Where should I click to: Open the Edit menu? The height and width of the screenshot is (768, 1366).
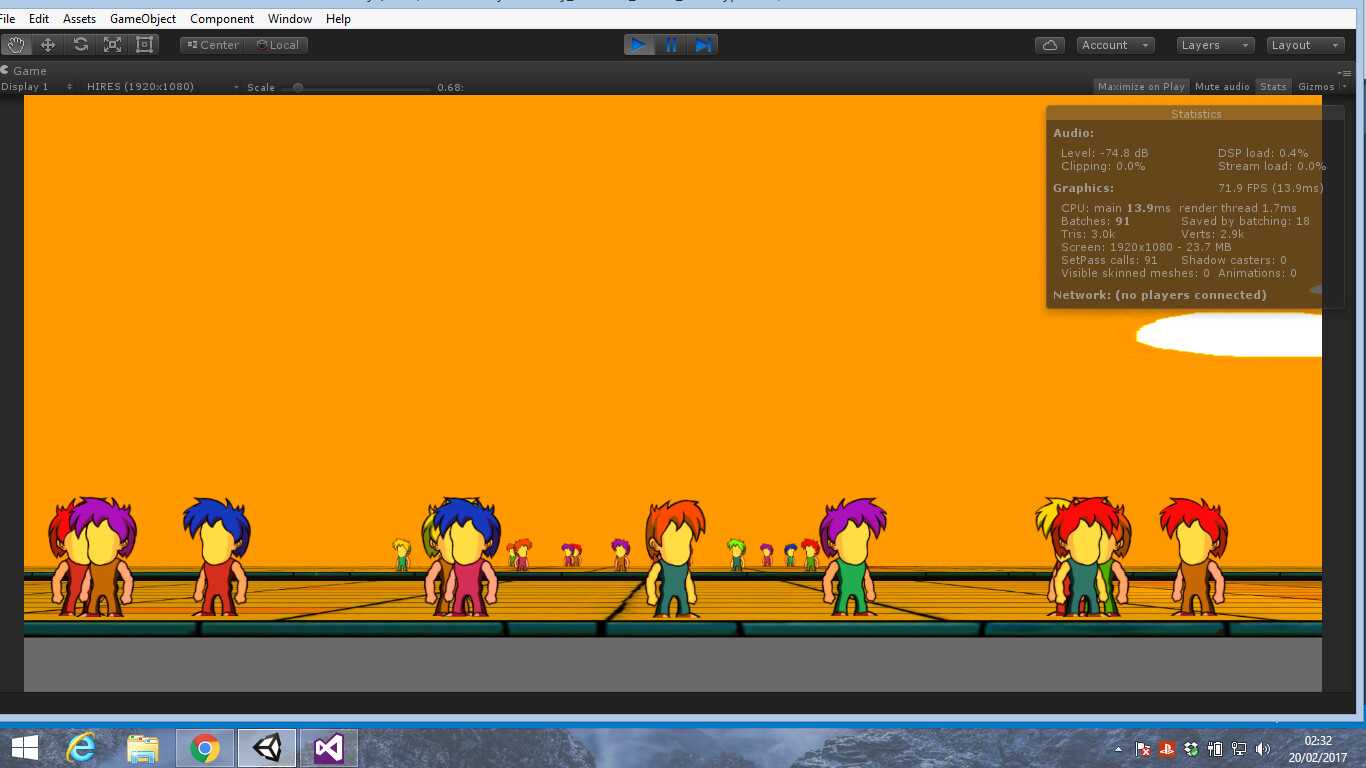coord(39,19)
